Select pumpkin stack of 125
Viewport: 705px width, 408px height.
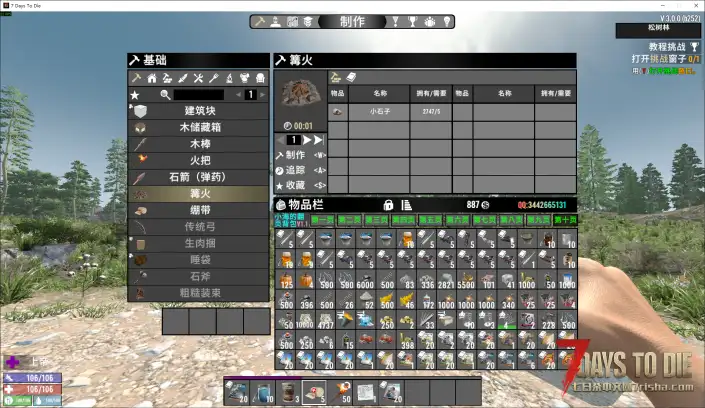pyautogui.click(x=284, y=280)
